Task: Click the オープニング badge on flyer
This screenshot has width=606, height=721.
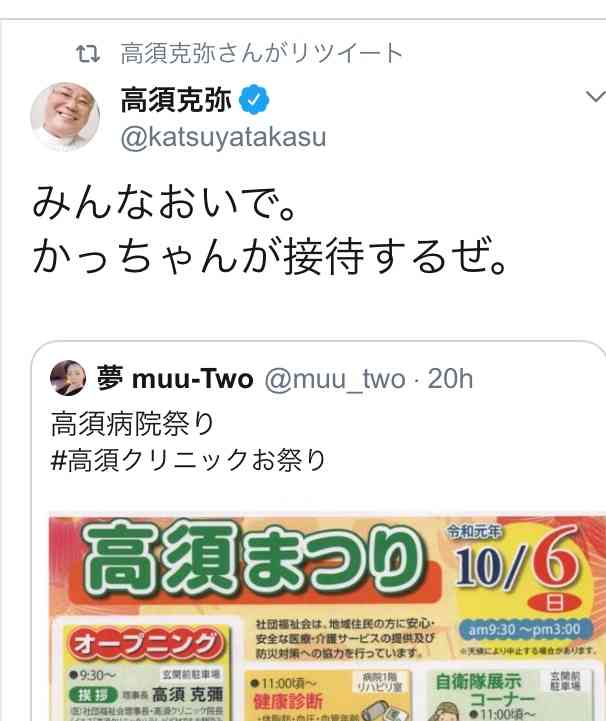Action: pyautogui.click(x=146, y=643)
